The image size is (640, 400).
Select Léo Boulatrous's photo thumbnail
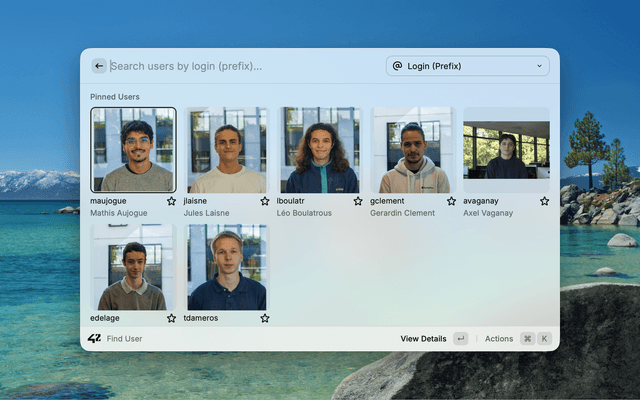tap(319, 150)
